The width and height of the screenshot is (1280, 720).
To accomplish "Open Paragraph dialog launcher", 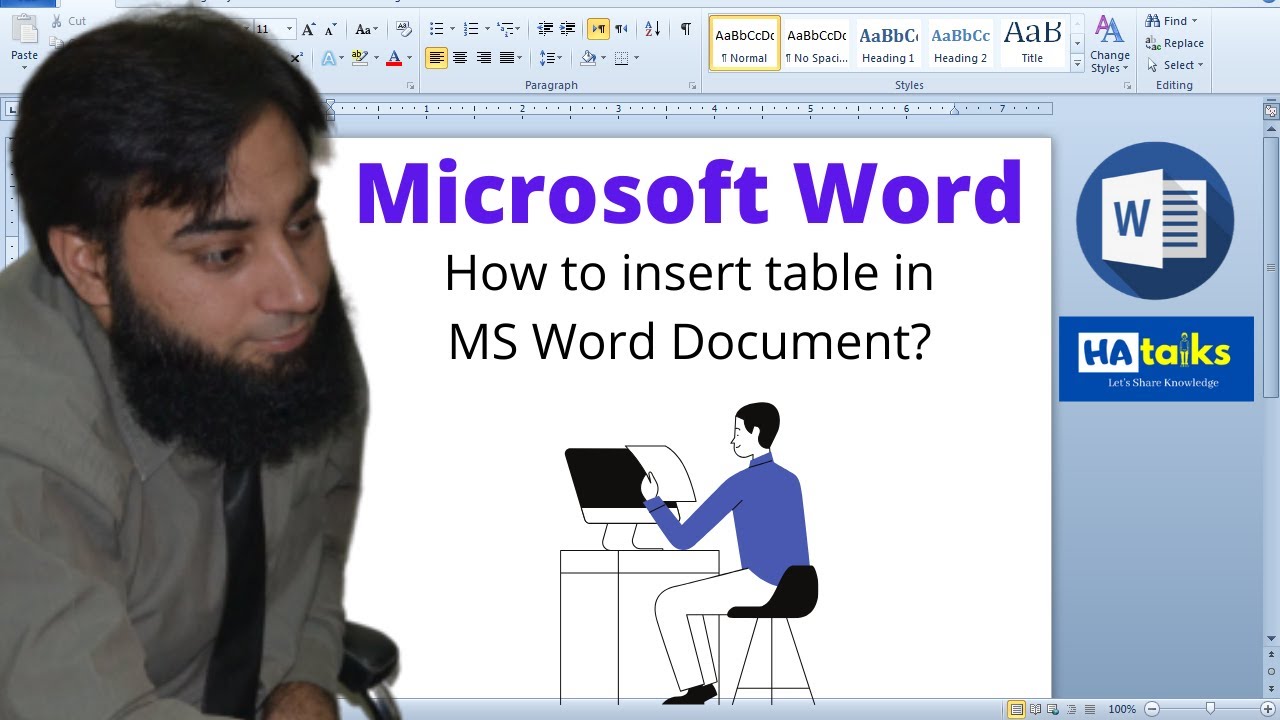I will (692, 86).
